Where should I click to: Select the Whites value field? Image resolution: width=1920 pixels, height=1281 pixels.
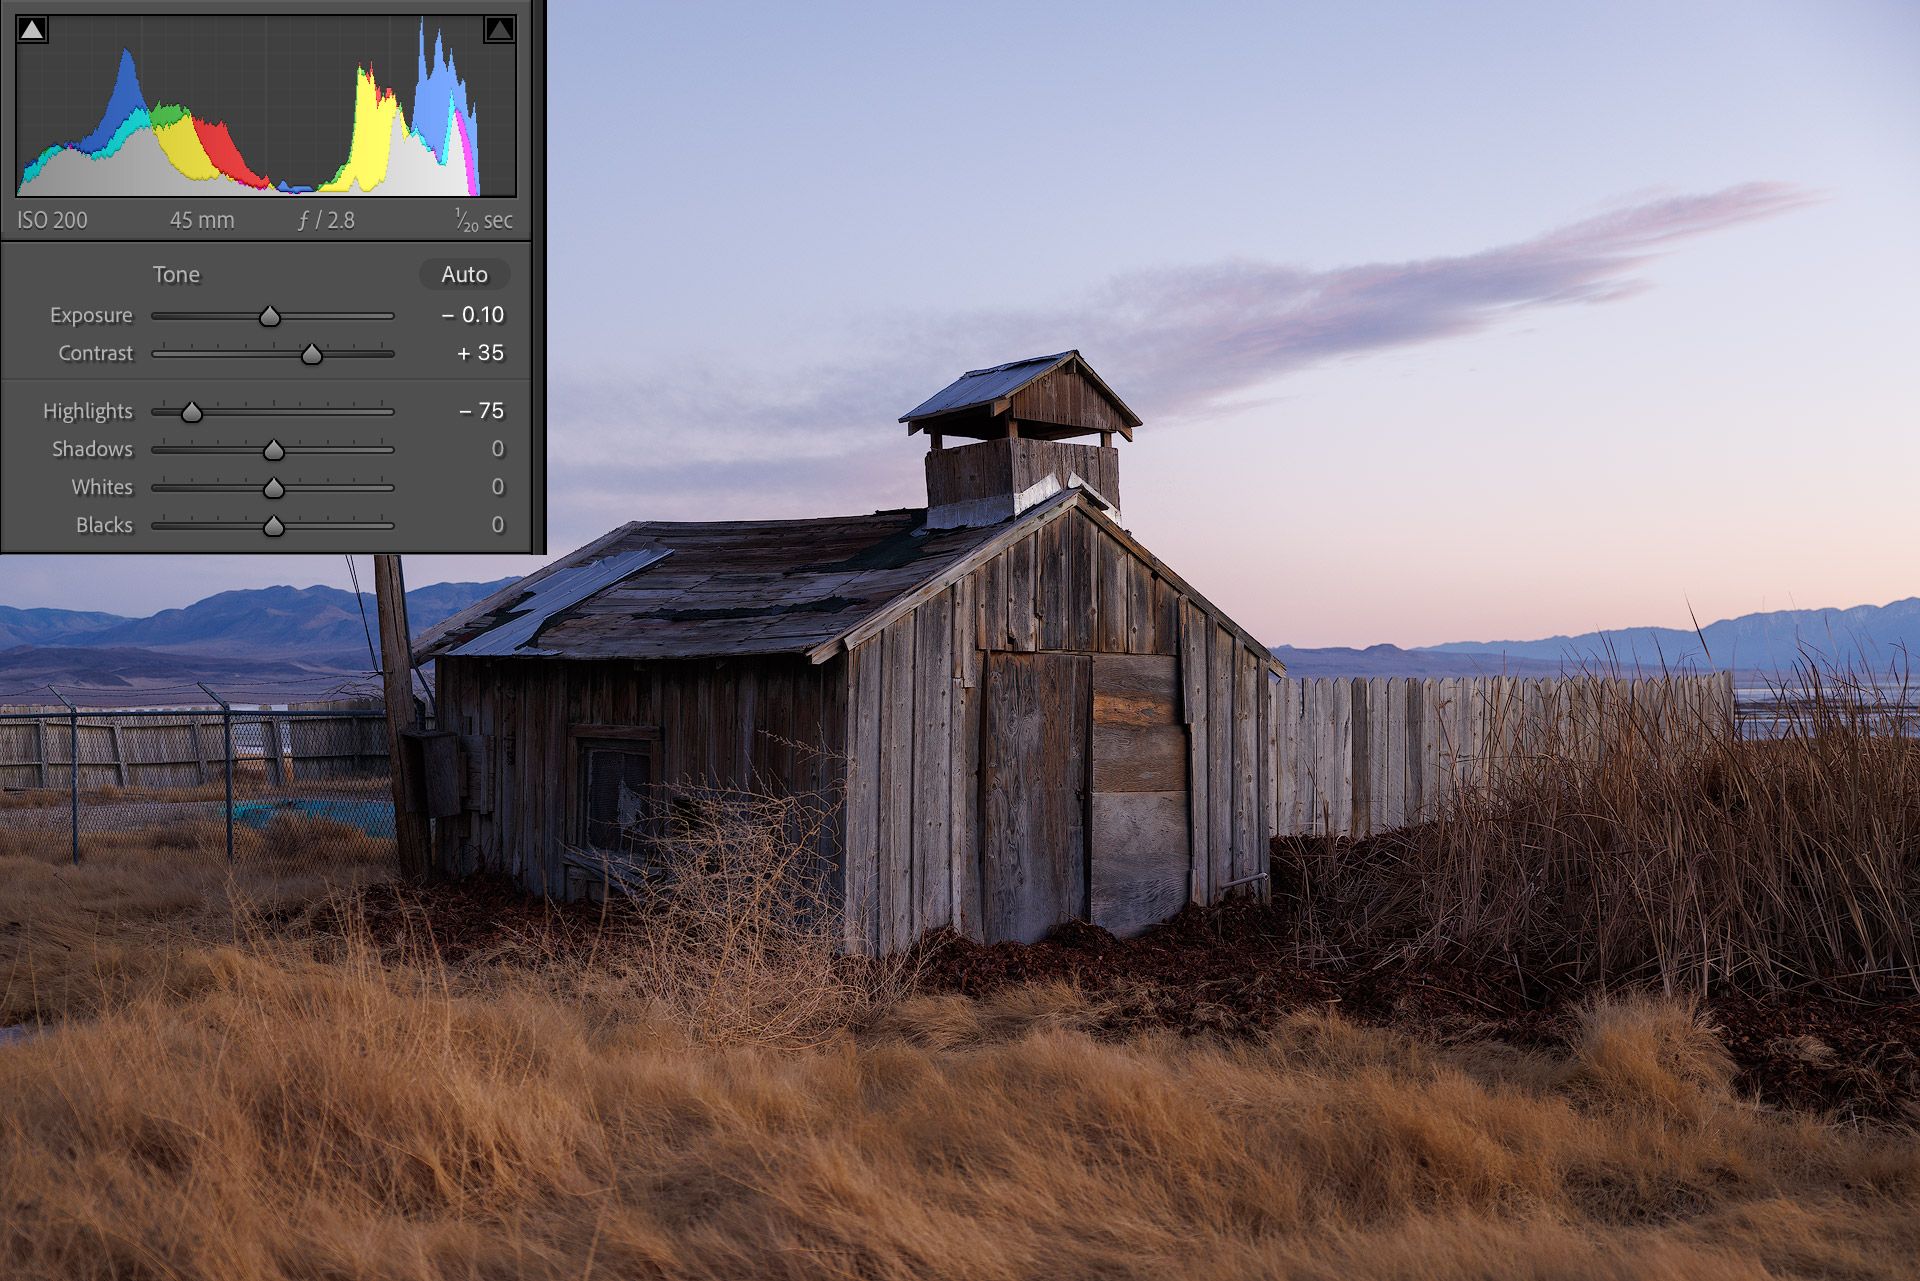pos(497,487)
